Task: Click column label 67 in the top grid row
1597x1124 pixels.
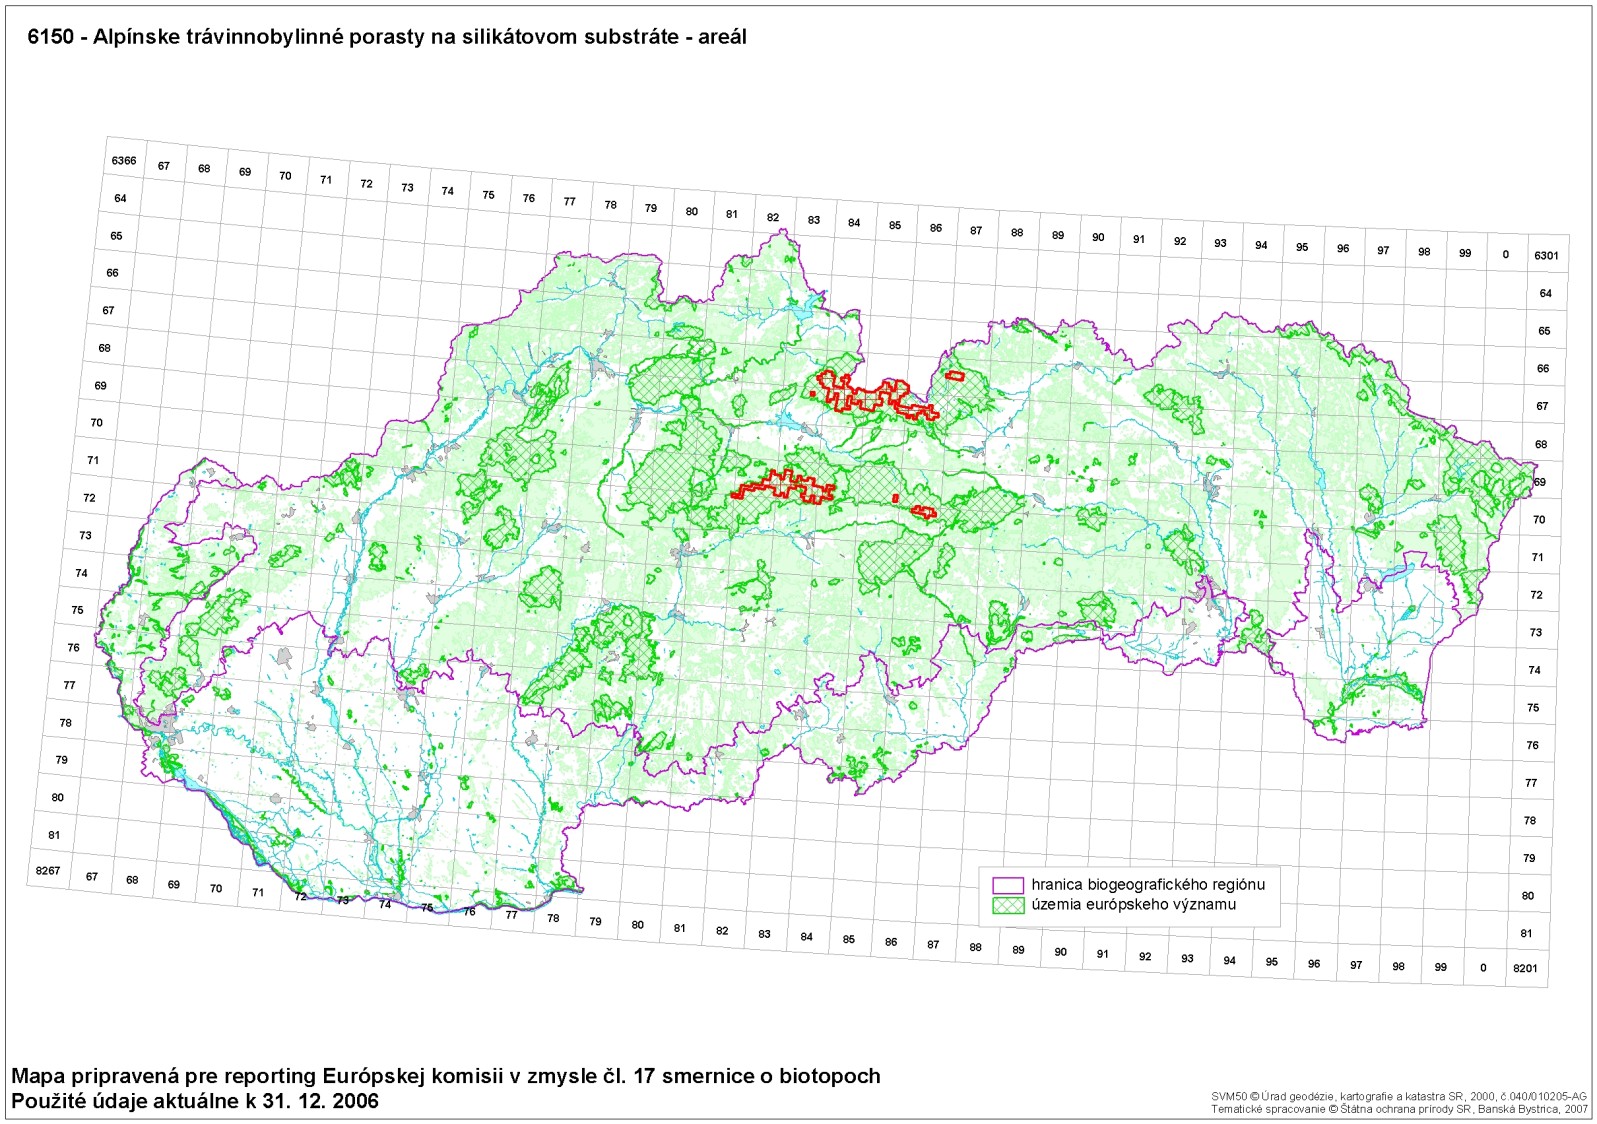Action: (164, 166)
